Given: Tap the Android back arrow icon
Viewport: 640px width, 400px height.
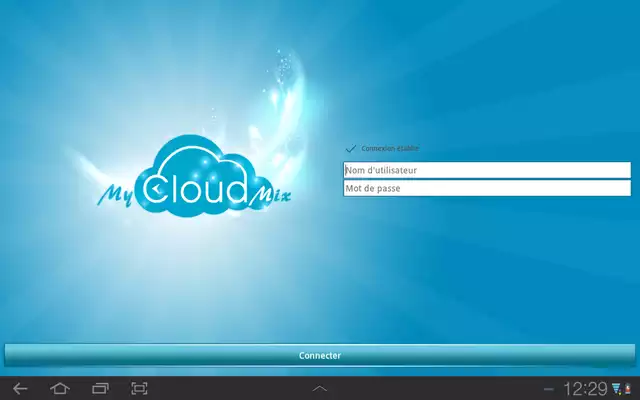Looking at the screenshot, I should 20,389.
